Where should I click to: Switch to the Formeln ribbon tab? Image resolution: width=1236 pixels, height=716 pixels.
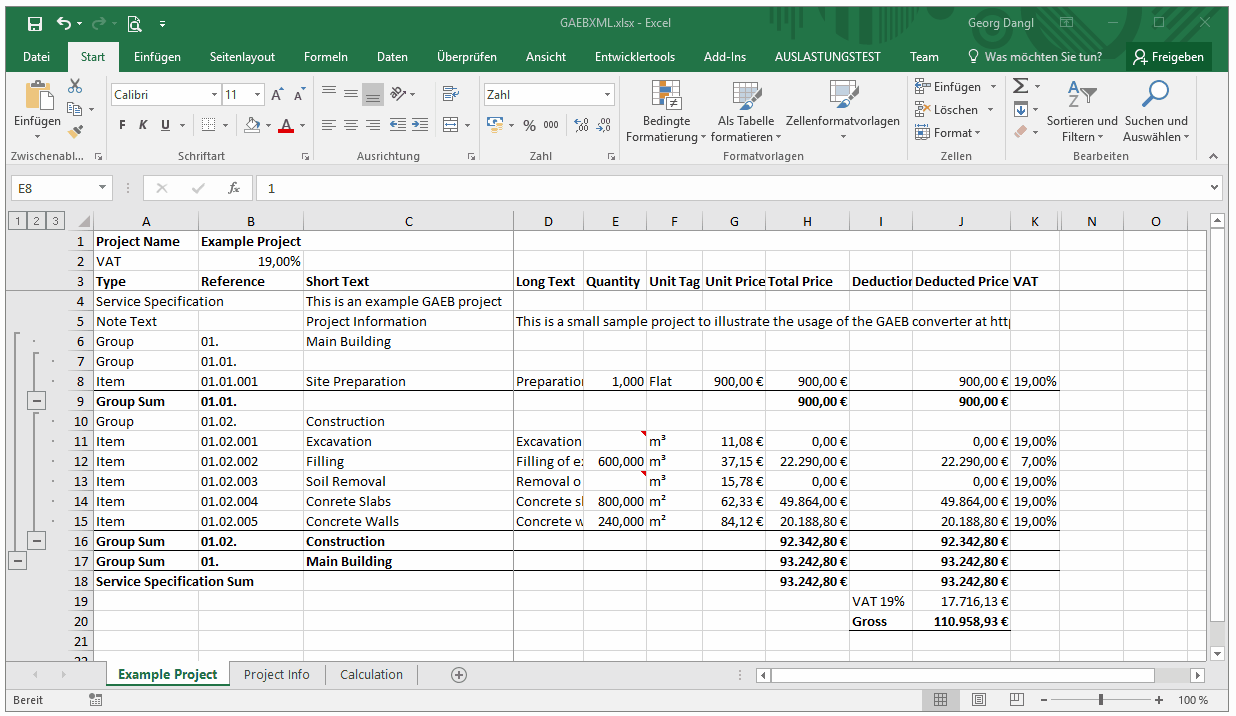(x=326, y=57)
